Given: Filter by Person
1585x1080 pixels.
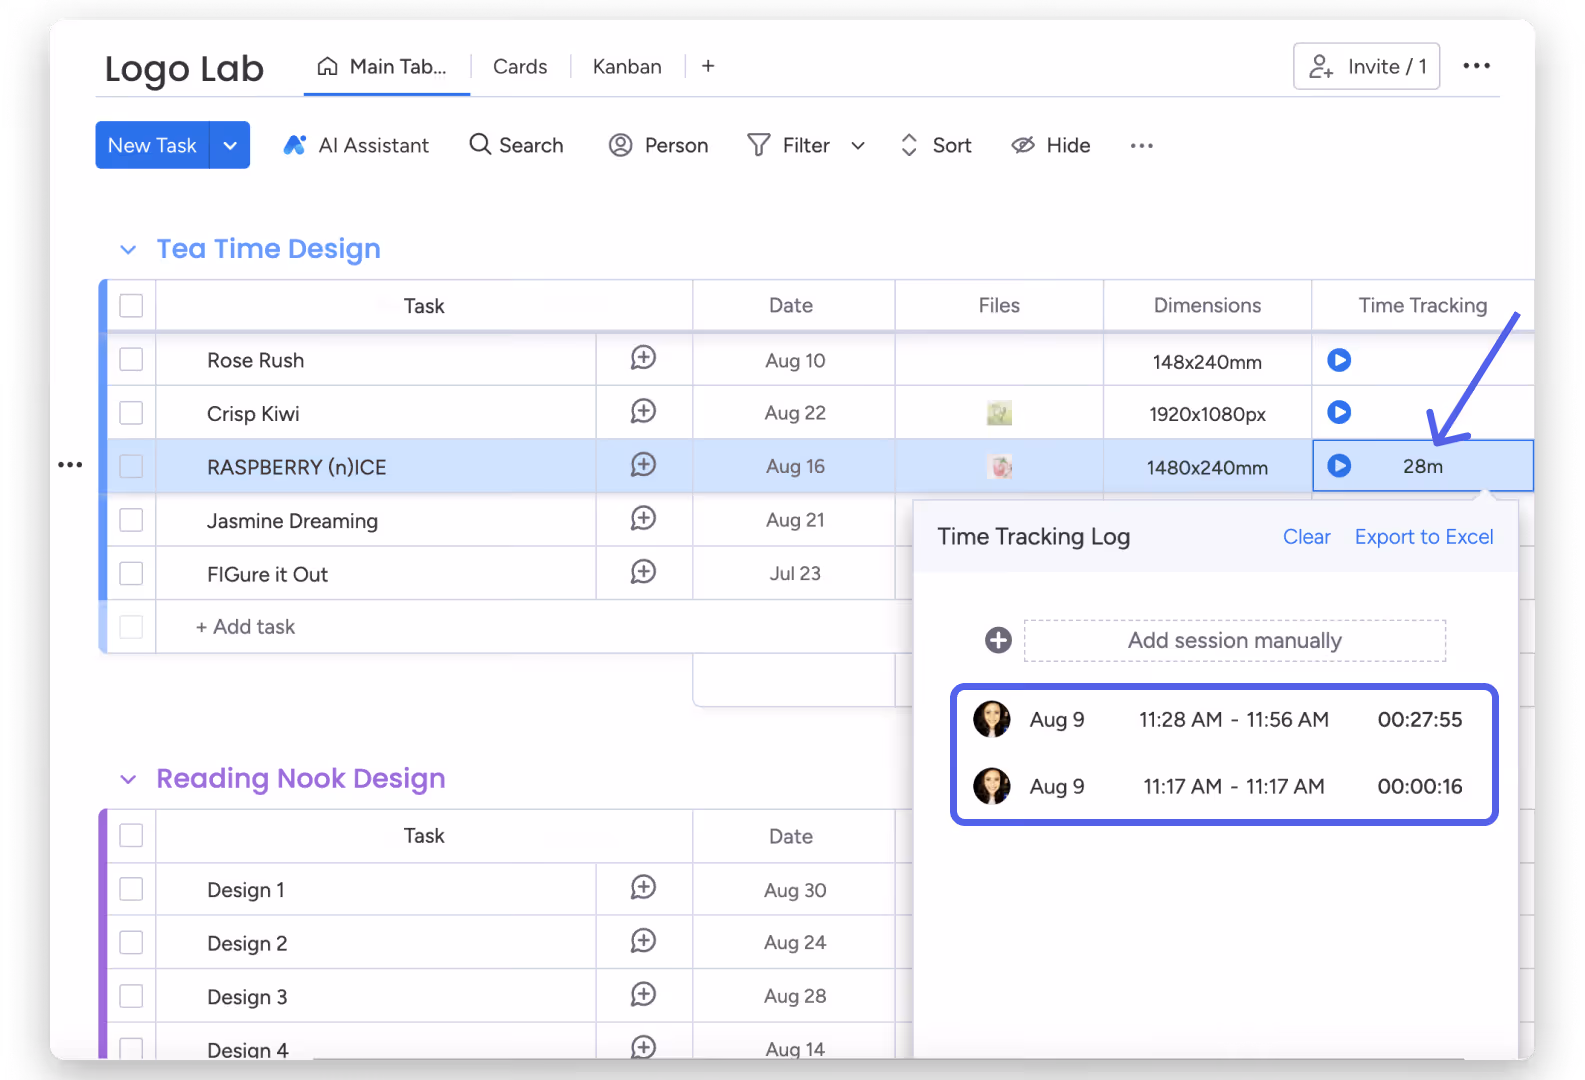Looking at the screenshot, I should [658, 145].
